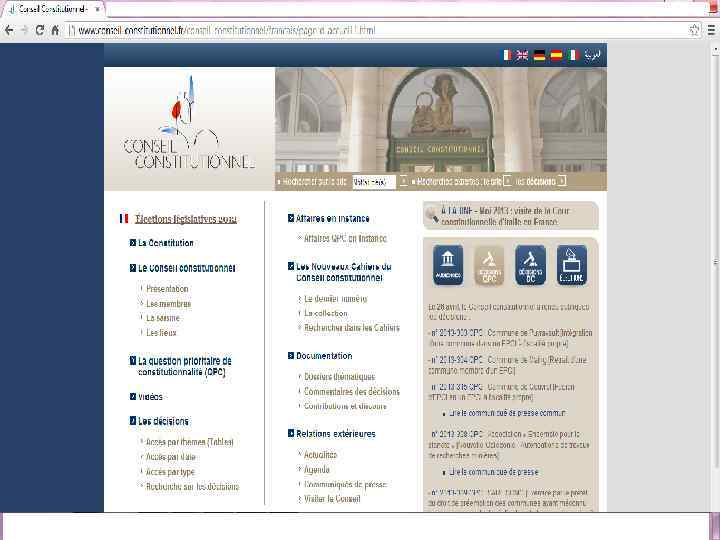Viewport: 720px width, 540px height.
Task: Click the search box in banner
Action: point(374,182)
